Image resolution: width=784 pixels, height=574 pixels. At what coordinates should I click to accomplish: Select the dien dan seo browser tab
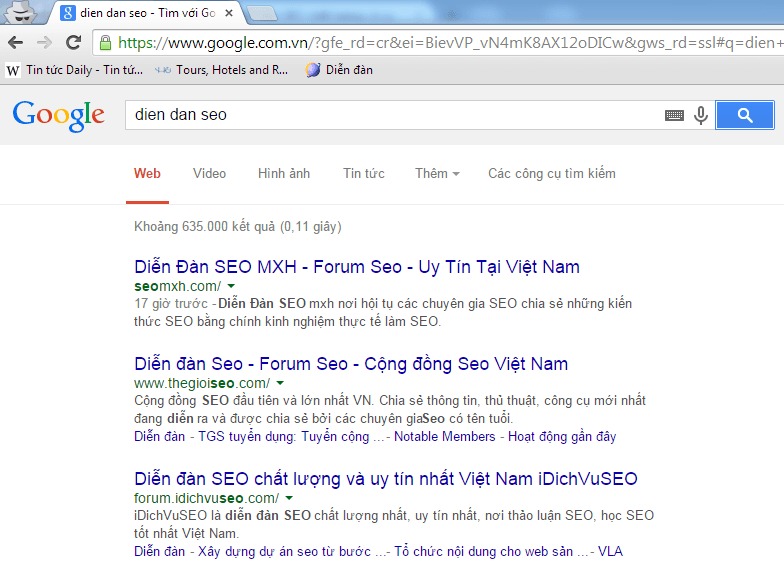148,13
